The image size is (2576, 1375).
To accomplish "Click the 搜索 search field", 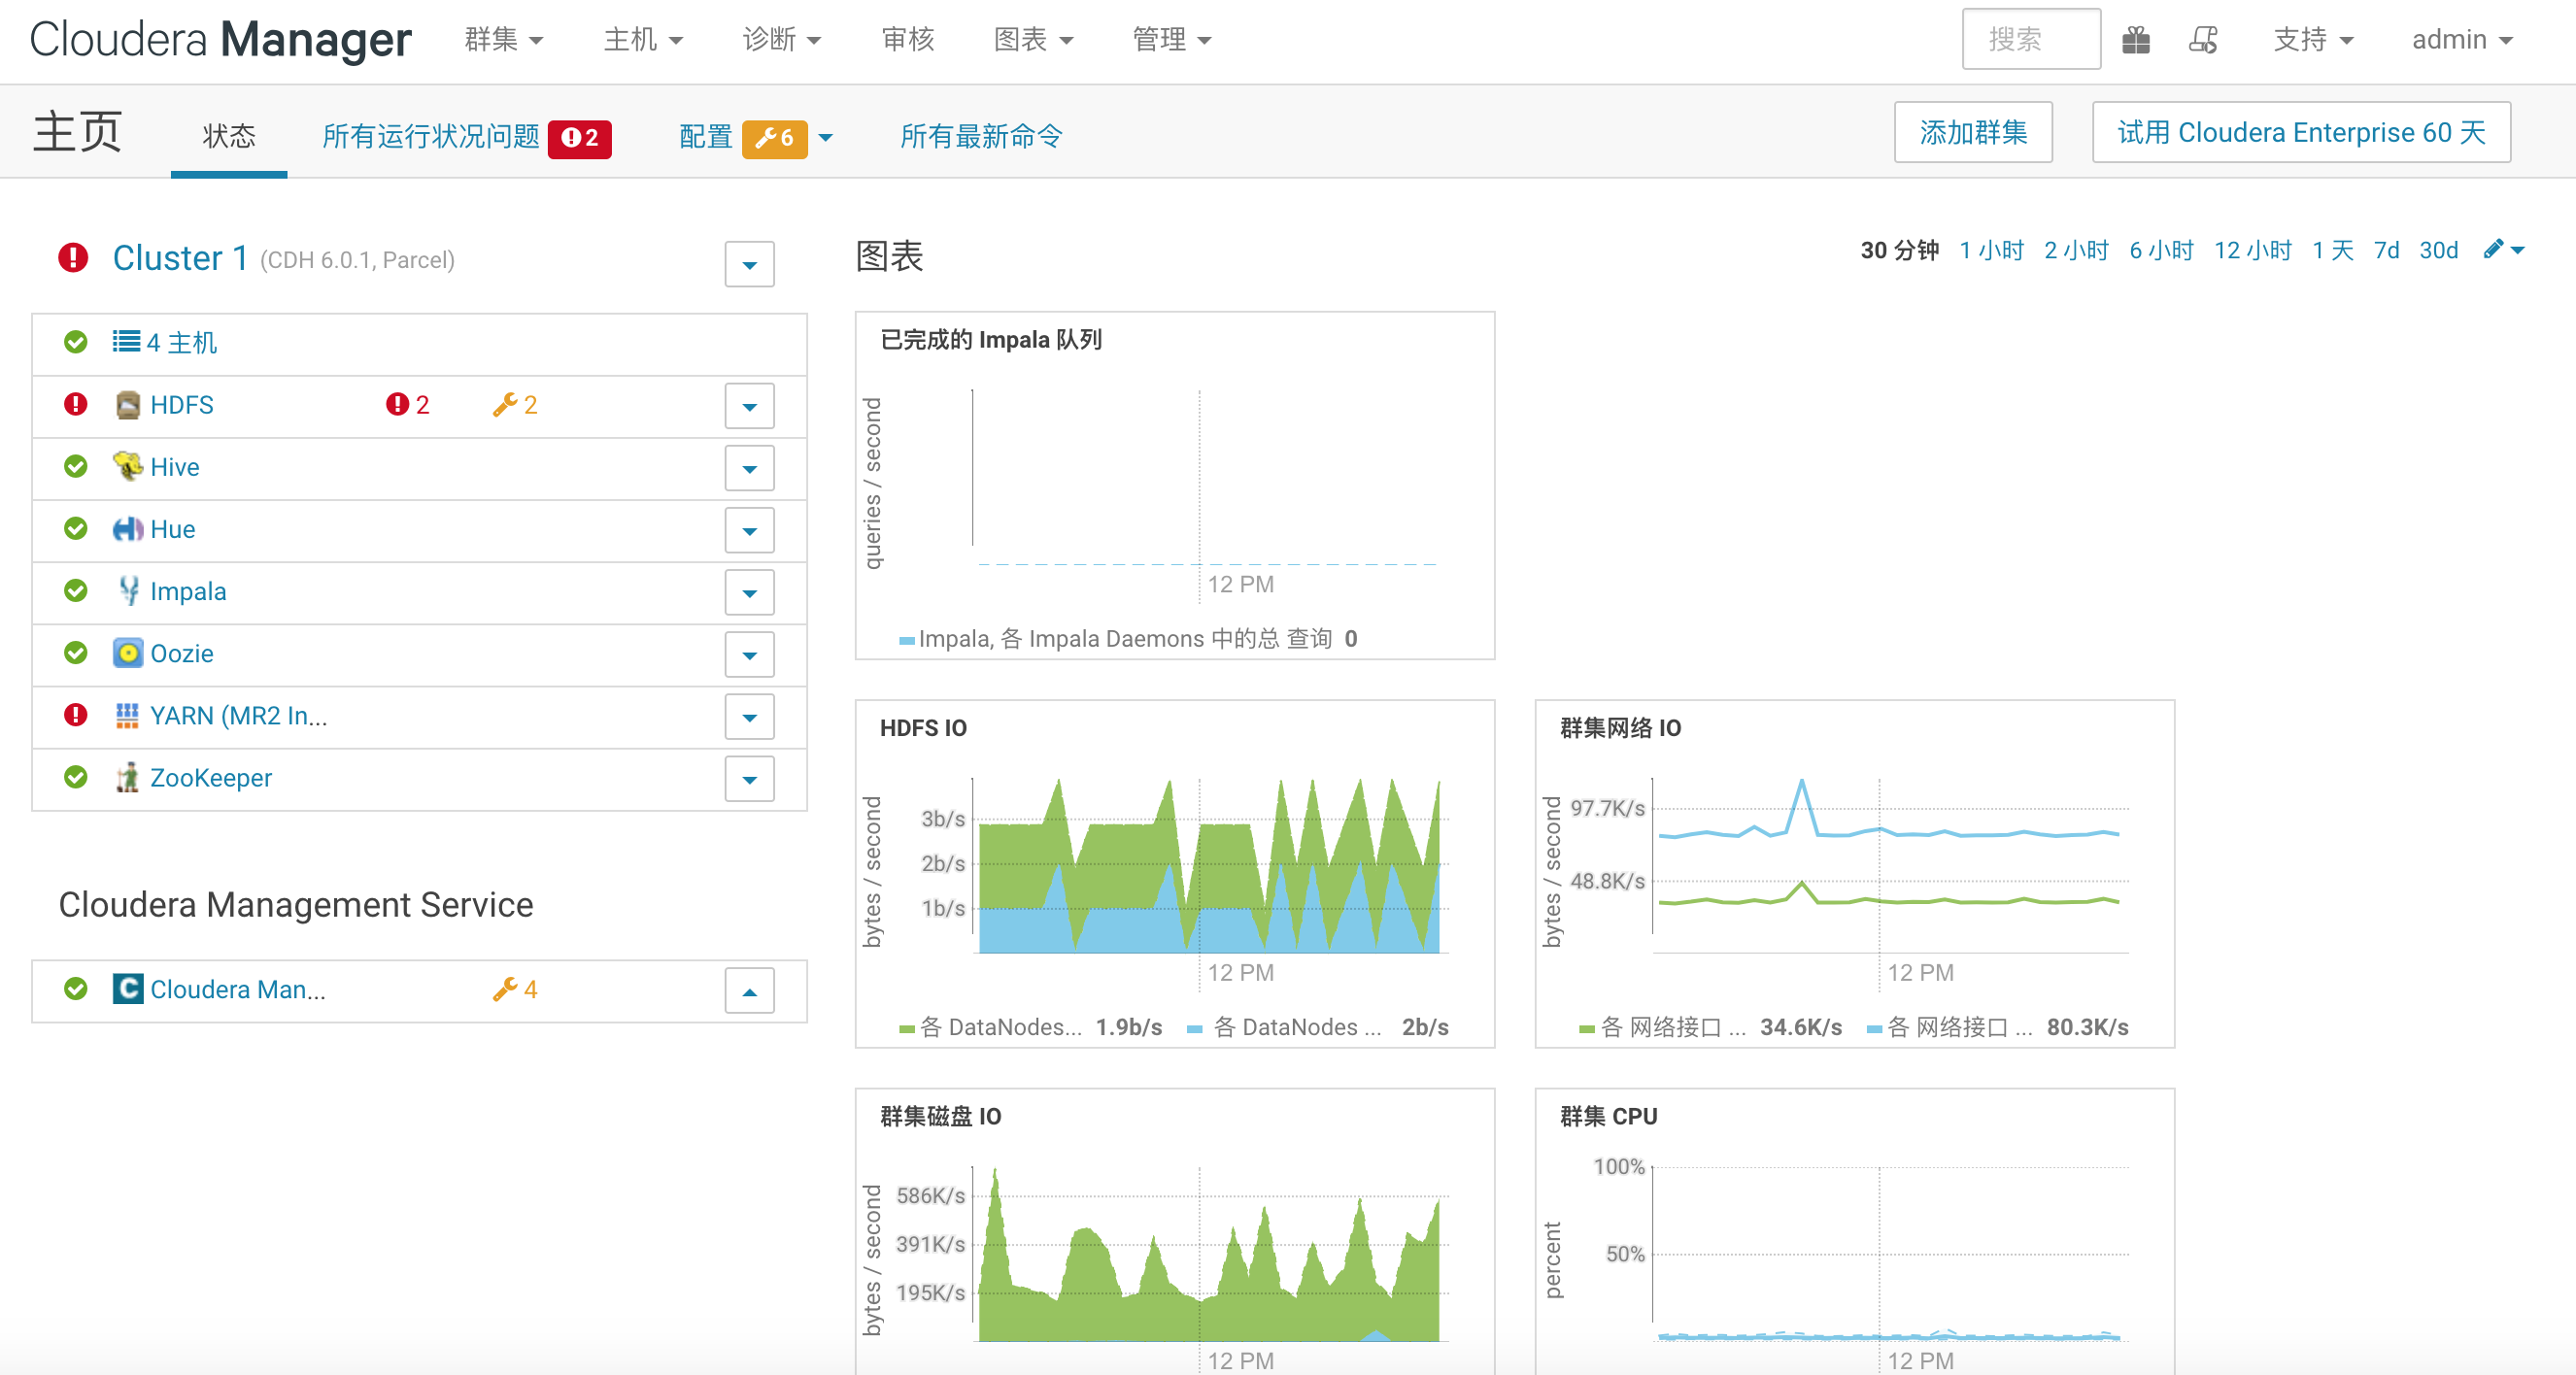I will point(2031,40).
